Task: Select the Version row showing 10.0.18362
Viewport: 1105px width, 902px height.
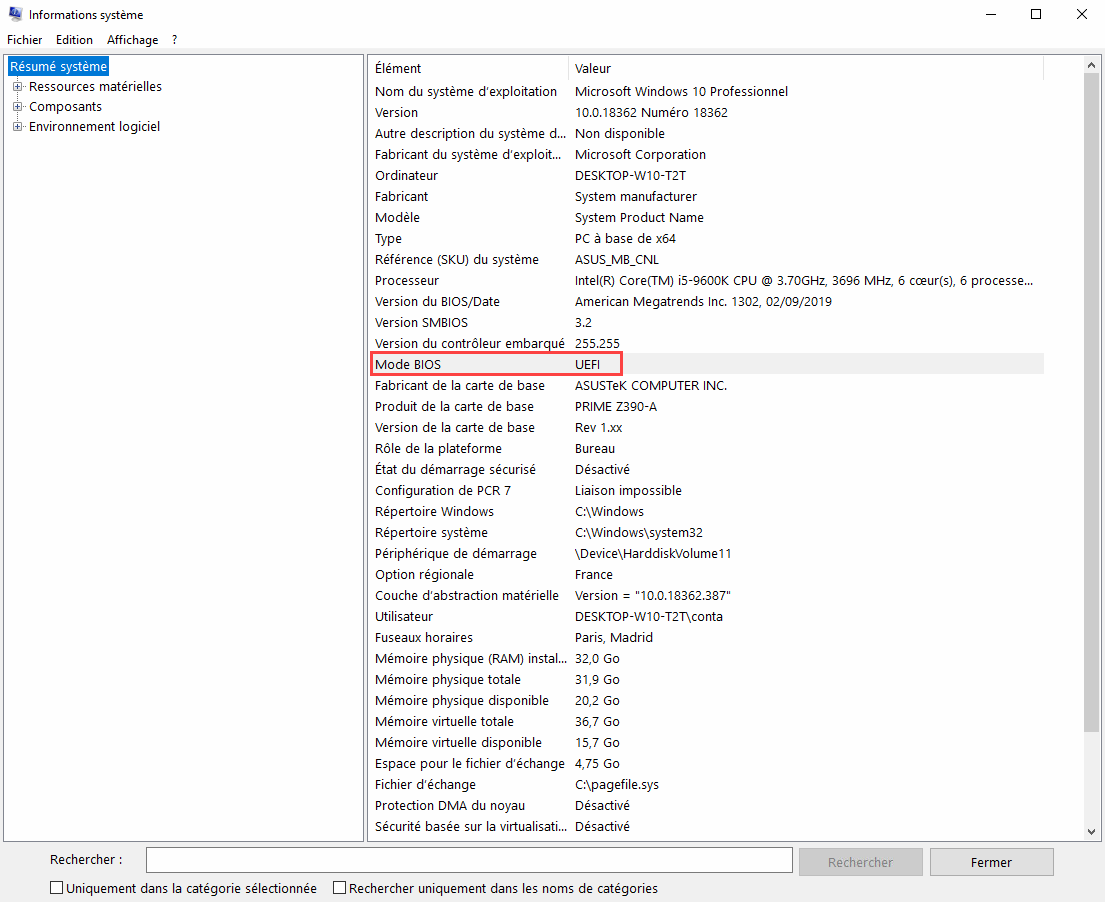Action: point(707,113)
